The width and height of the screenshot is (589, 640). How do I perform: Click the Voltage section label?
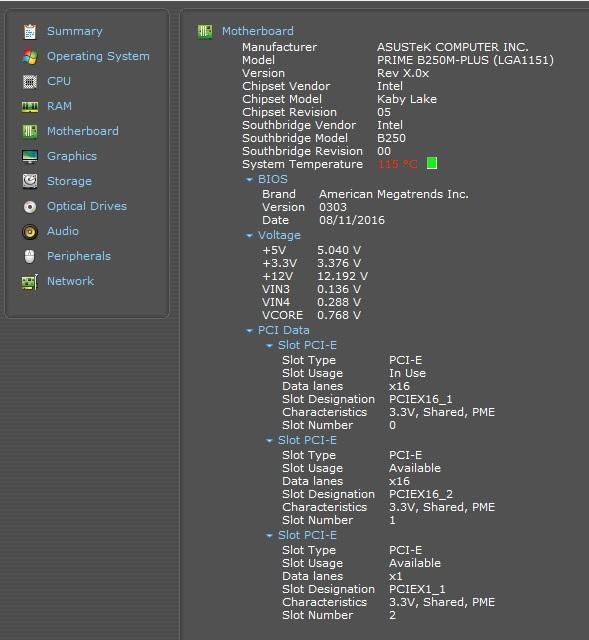pyautogui.click(x=279, y=235)
